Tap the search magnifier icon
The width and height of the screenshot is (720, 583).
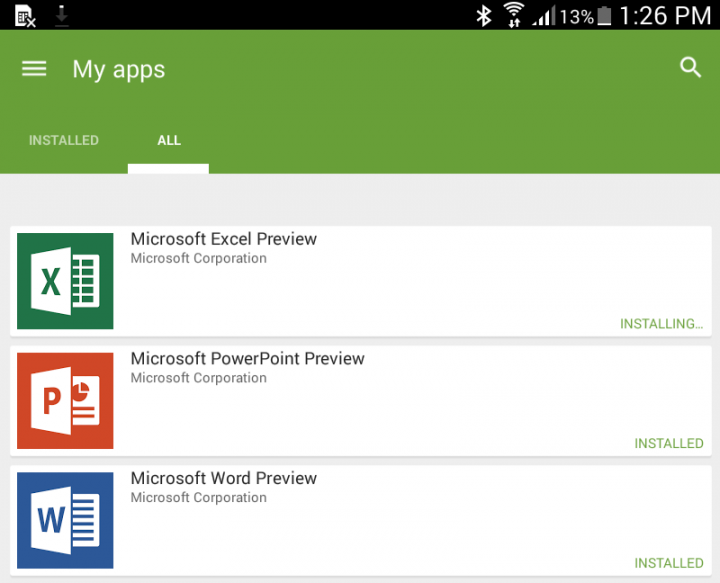coord(690,68)
